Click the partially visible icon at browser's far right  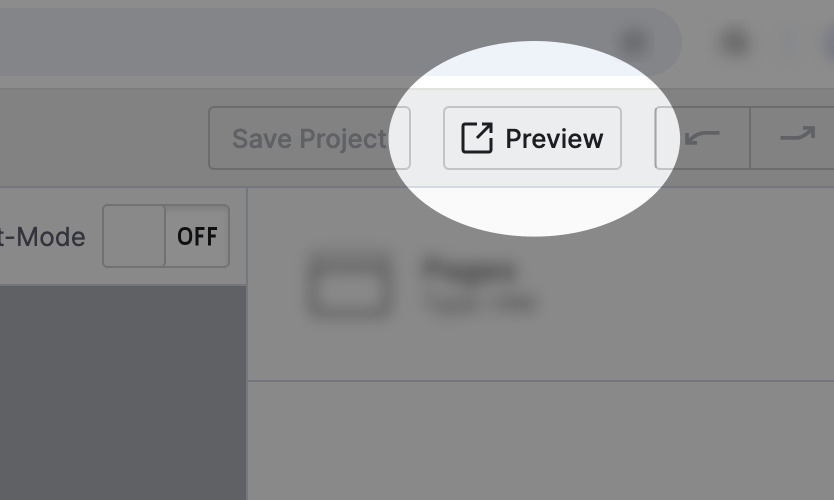(x=826, y=42)
